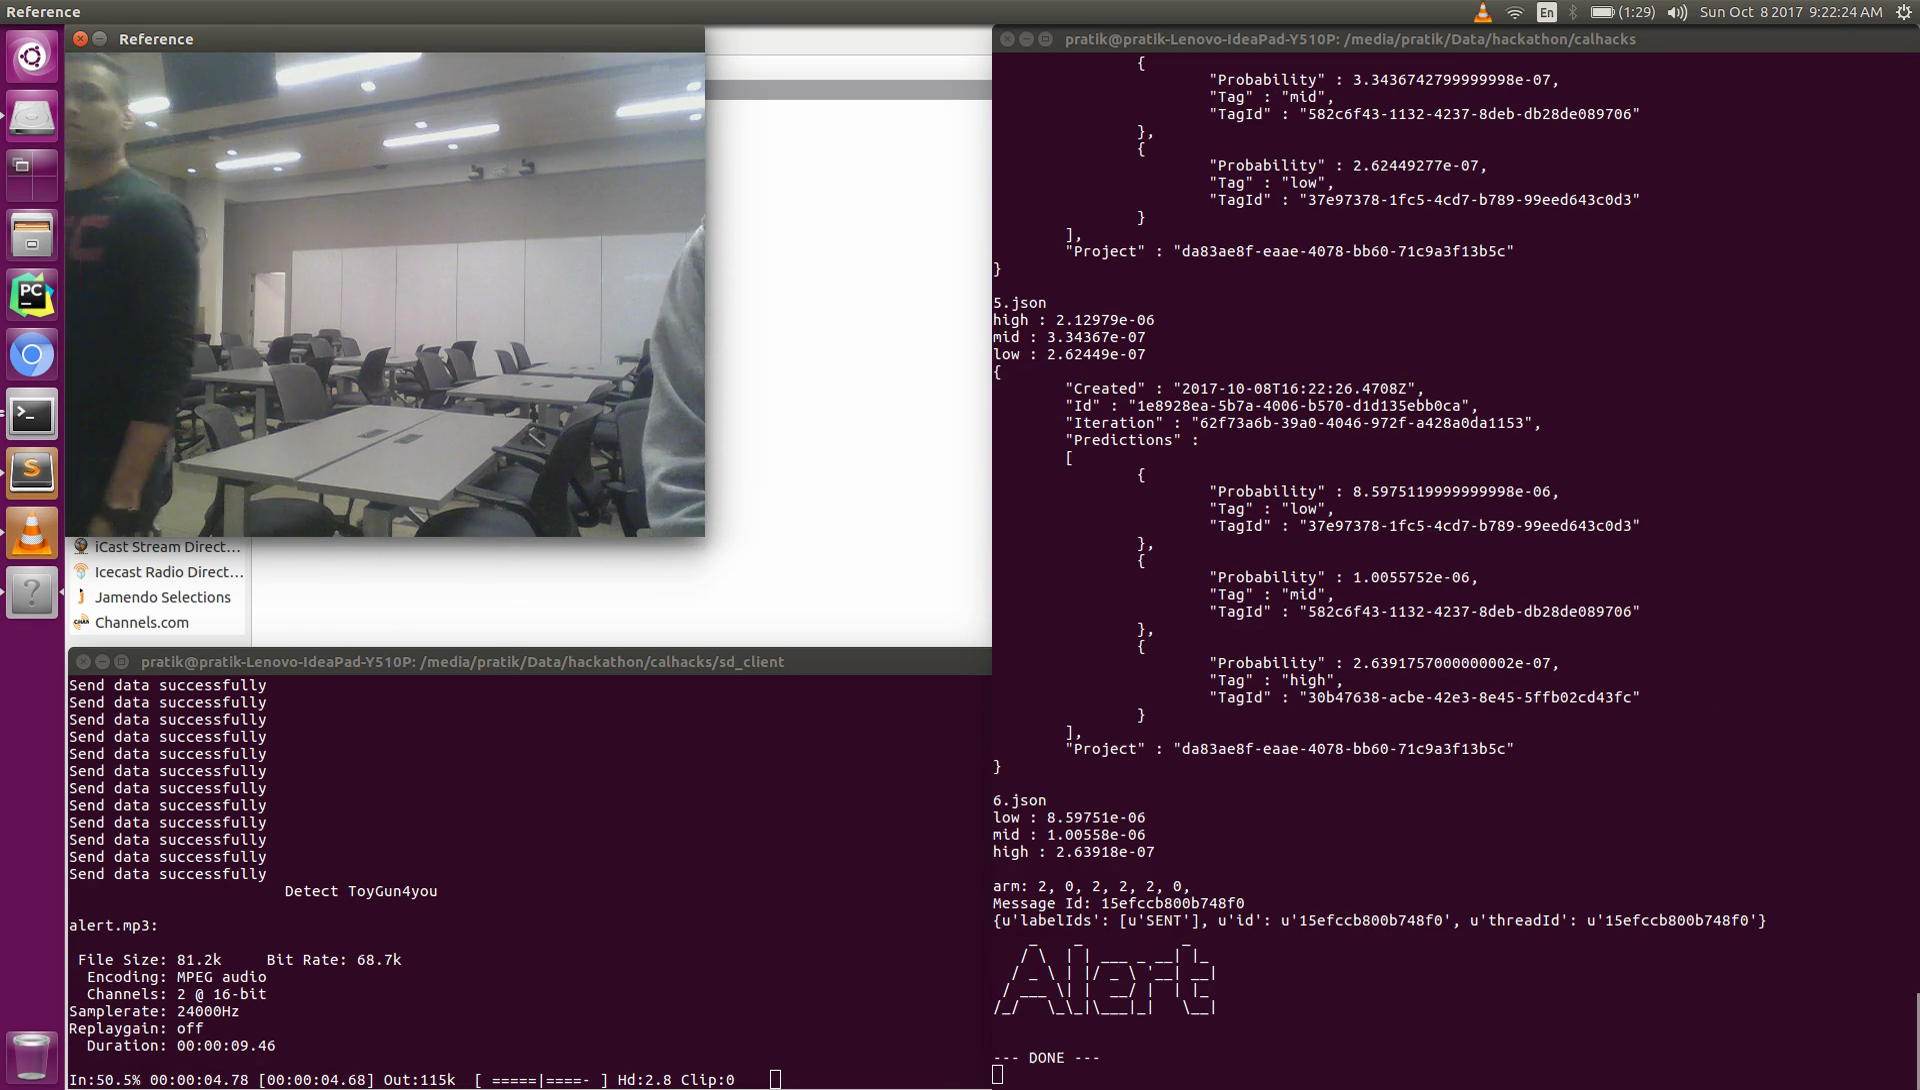Switch to Terminal dock icon
The width and height of the screenshot is (1920, 1090).
point(32,414)
